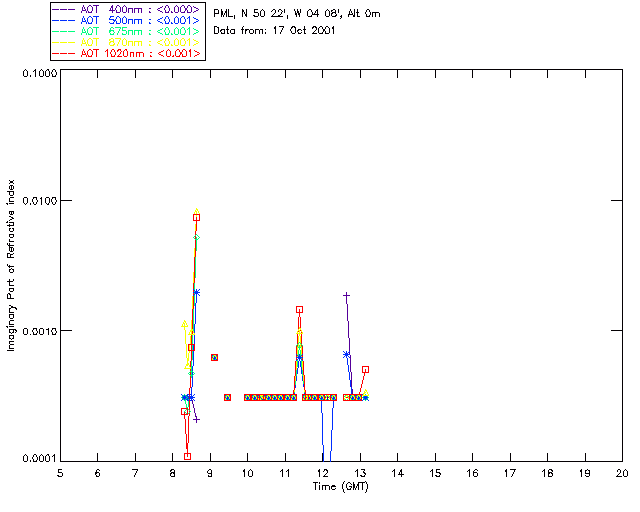Screen dimensions: 640x512
Task: Click the 'Time (GMT)' x-axis title
Action: click(340, 486)
